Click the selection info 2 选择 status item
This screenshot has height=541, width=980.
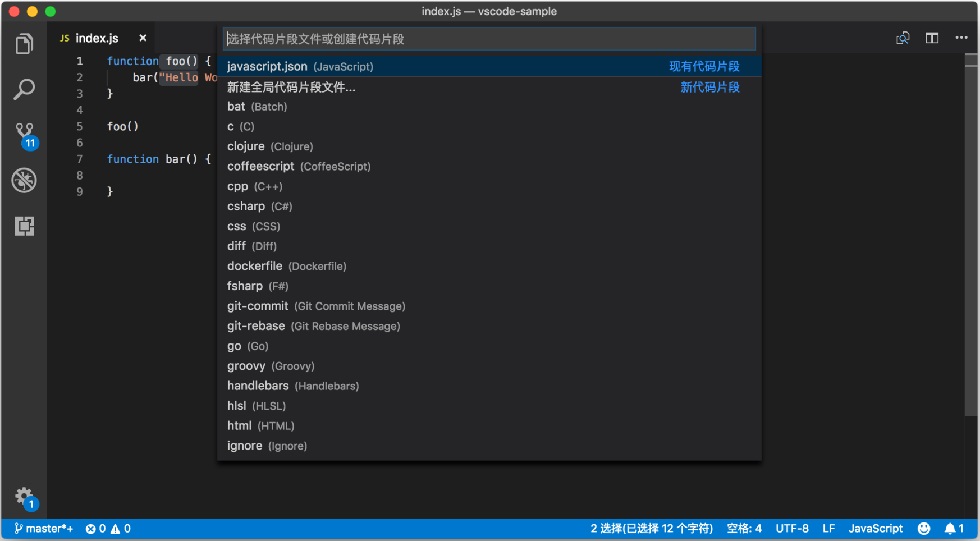pos(651,529)
